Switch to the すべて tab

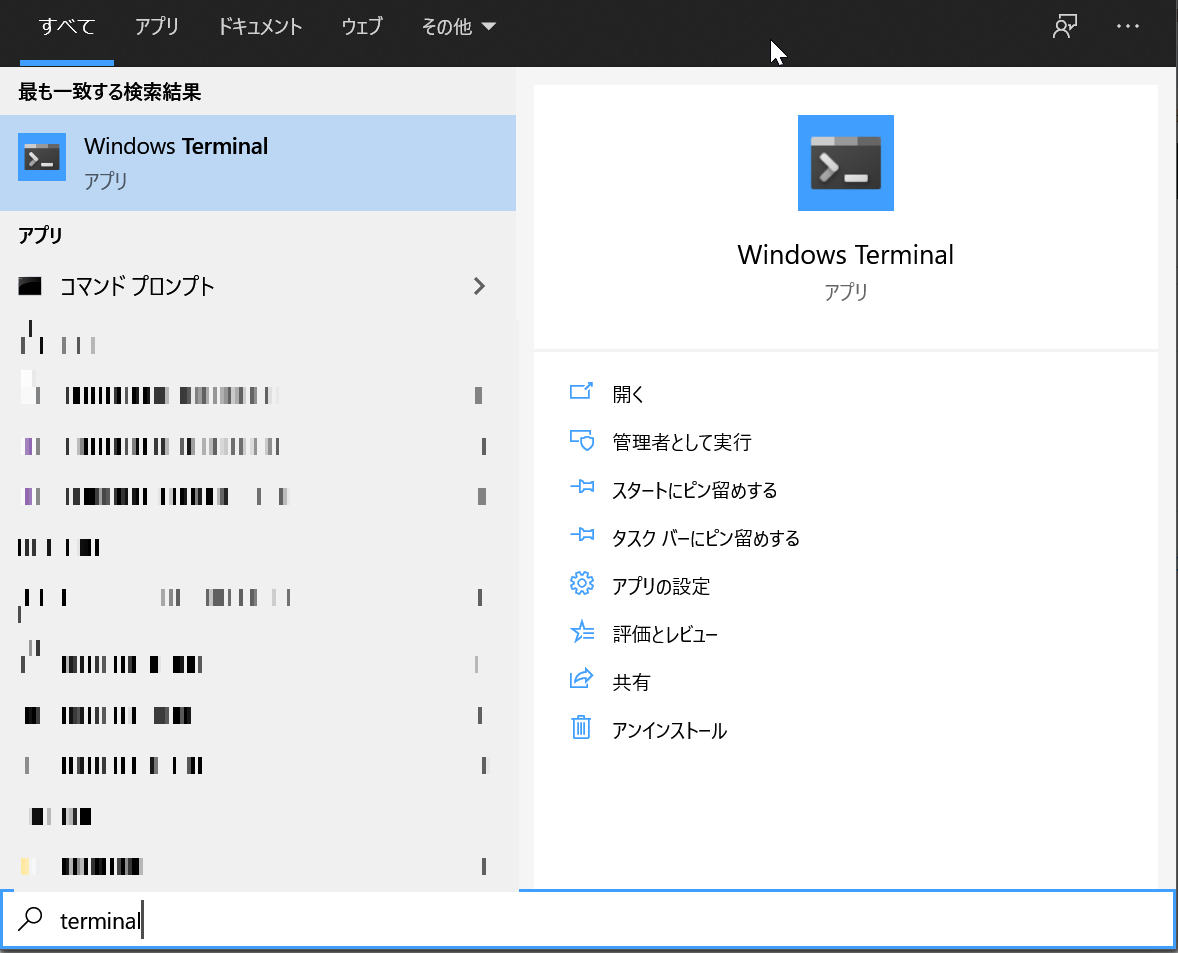pyautogui.click(x=67, y=27)
